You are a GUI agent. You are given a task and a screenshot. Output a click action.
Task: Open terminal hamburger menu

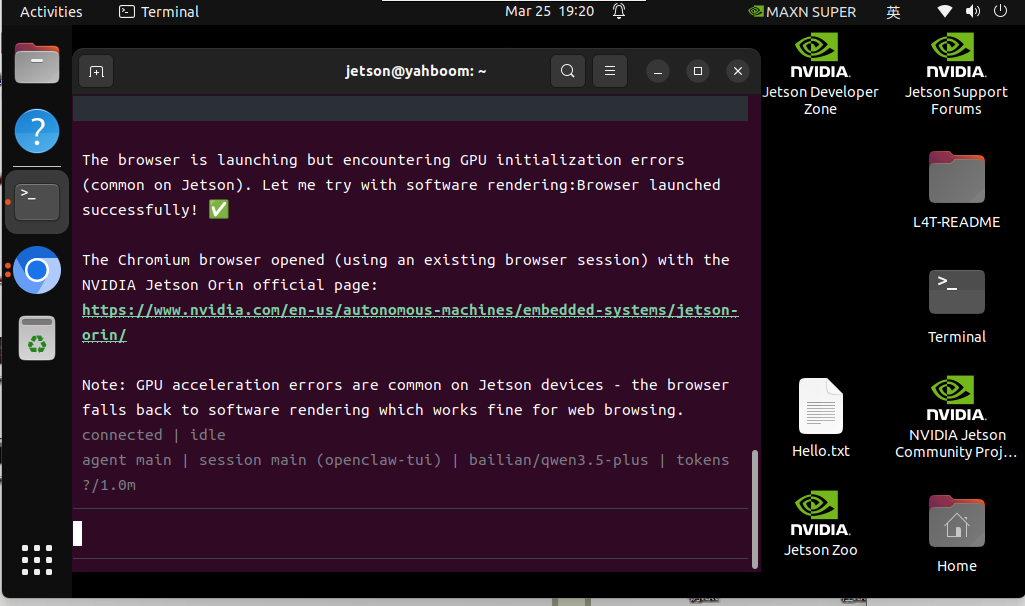[609, 71]
